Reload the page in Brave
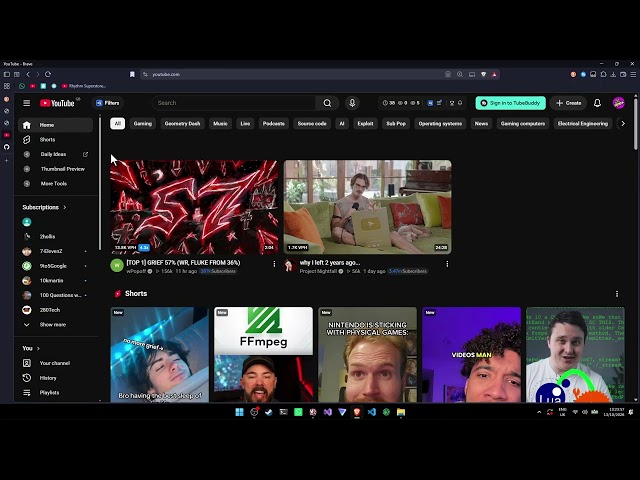Screen dimensions: 640x480 48,74
